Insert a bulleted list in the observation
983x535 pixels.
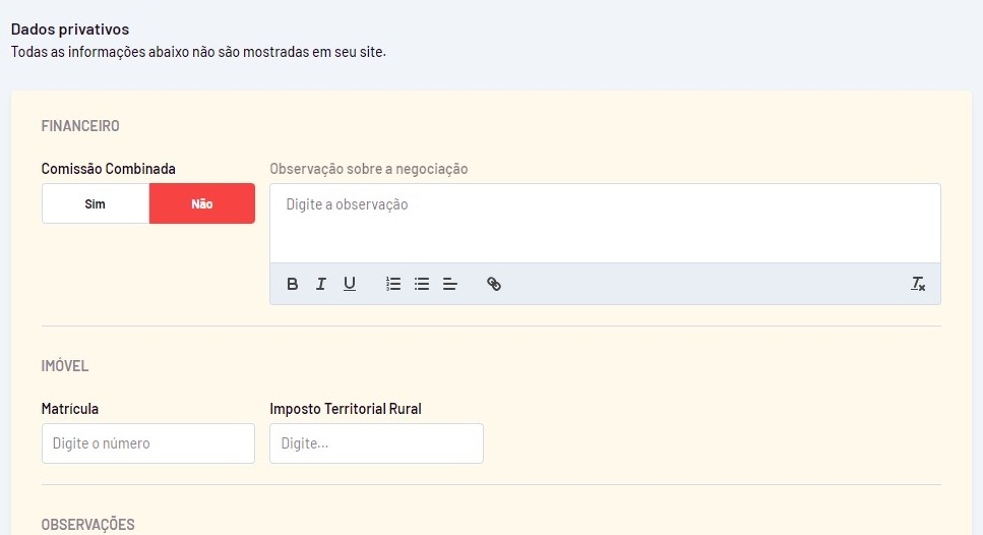point(422,284)
